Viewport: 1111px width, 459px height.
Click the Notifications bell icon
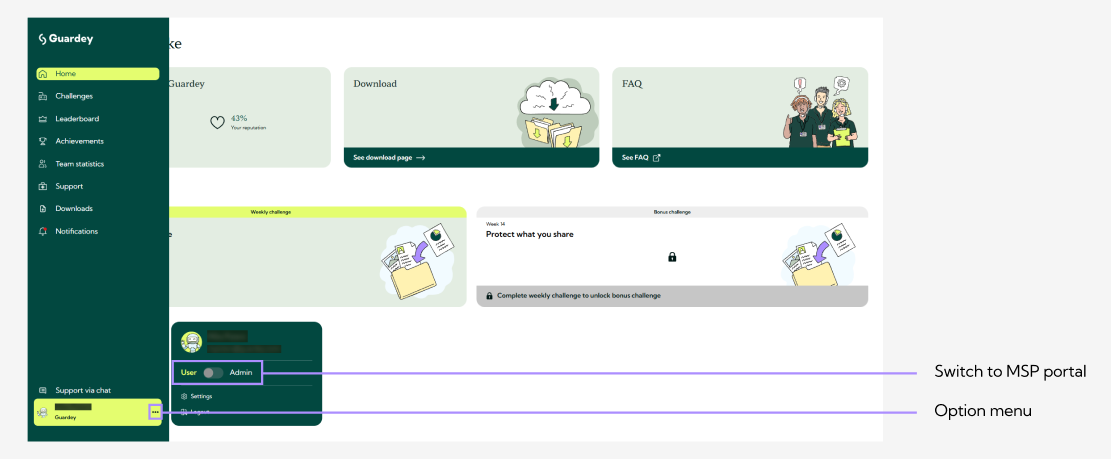click(42, 231)
